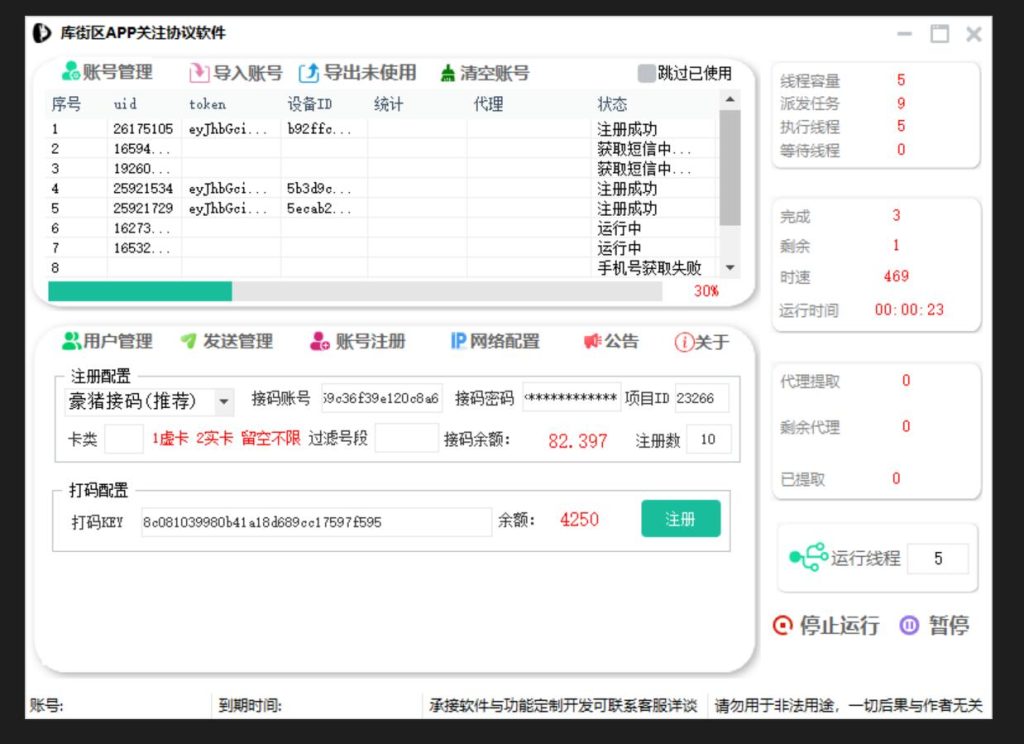Click the green progress bar at 30%

tap(140, 291)
